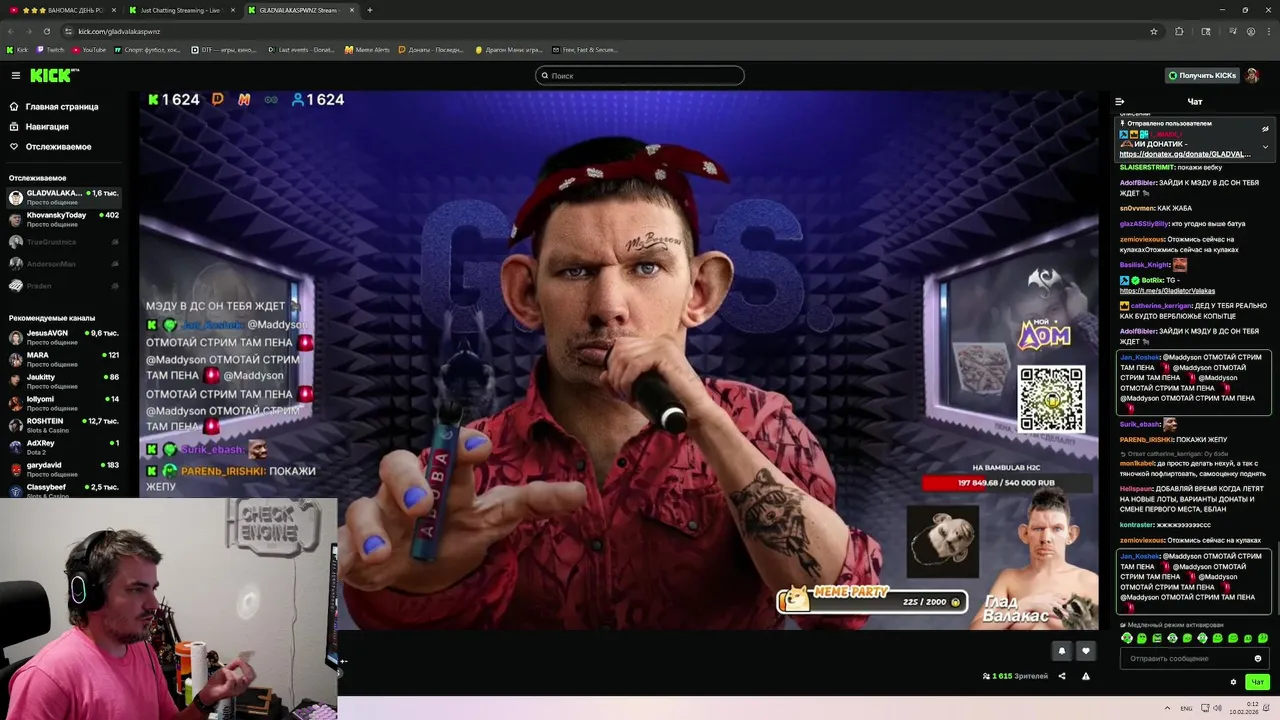
Task: Open the donatex.gg donation link
Action: pos(1185,154)
